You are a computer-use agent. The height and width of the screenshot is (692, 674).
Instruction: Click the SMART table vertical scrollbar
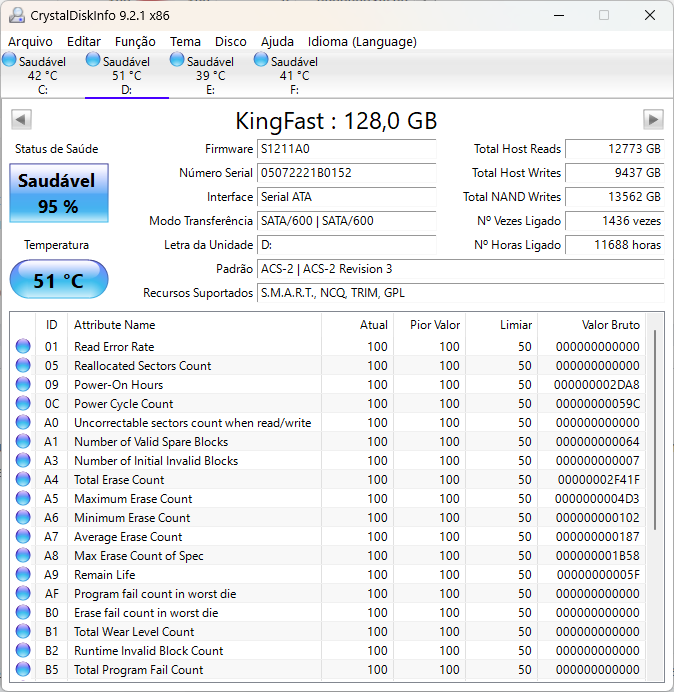tap(655, 430)
